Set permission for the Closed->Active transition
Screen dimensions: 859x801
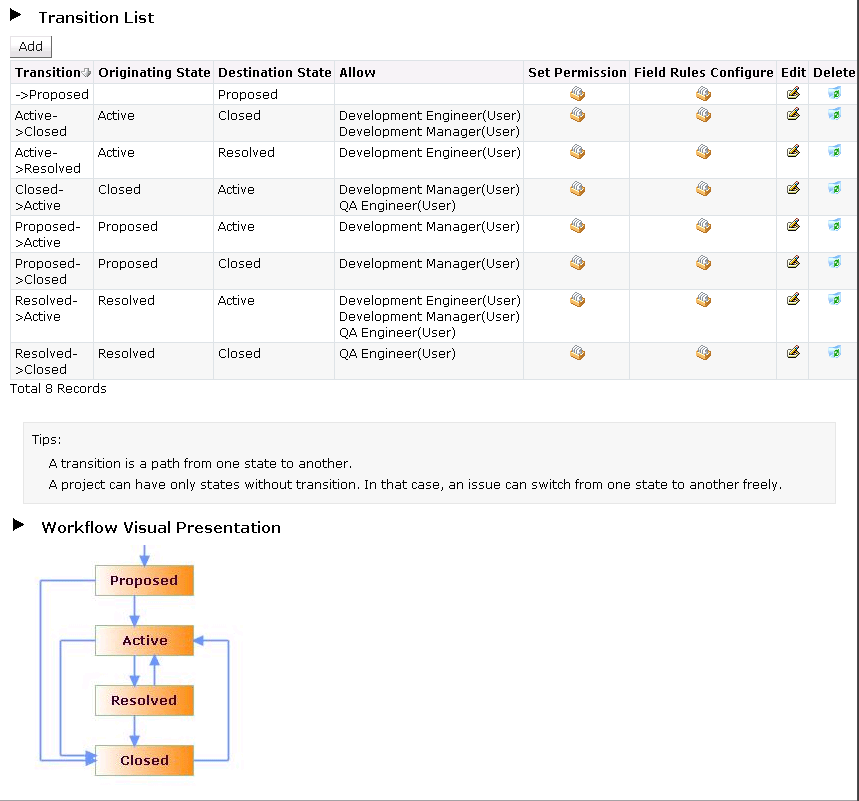pos(577,189)
